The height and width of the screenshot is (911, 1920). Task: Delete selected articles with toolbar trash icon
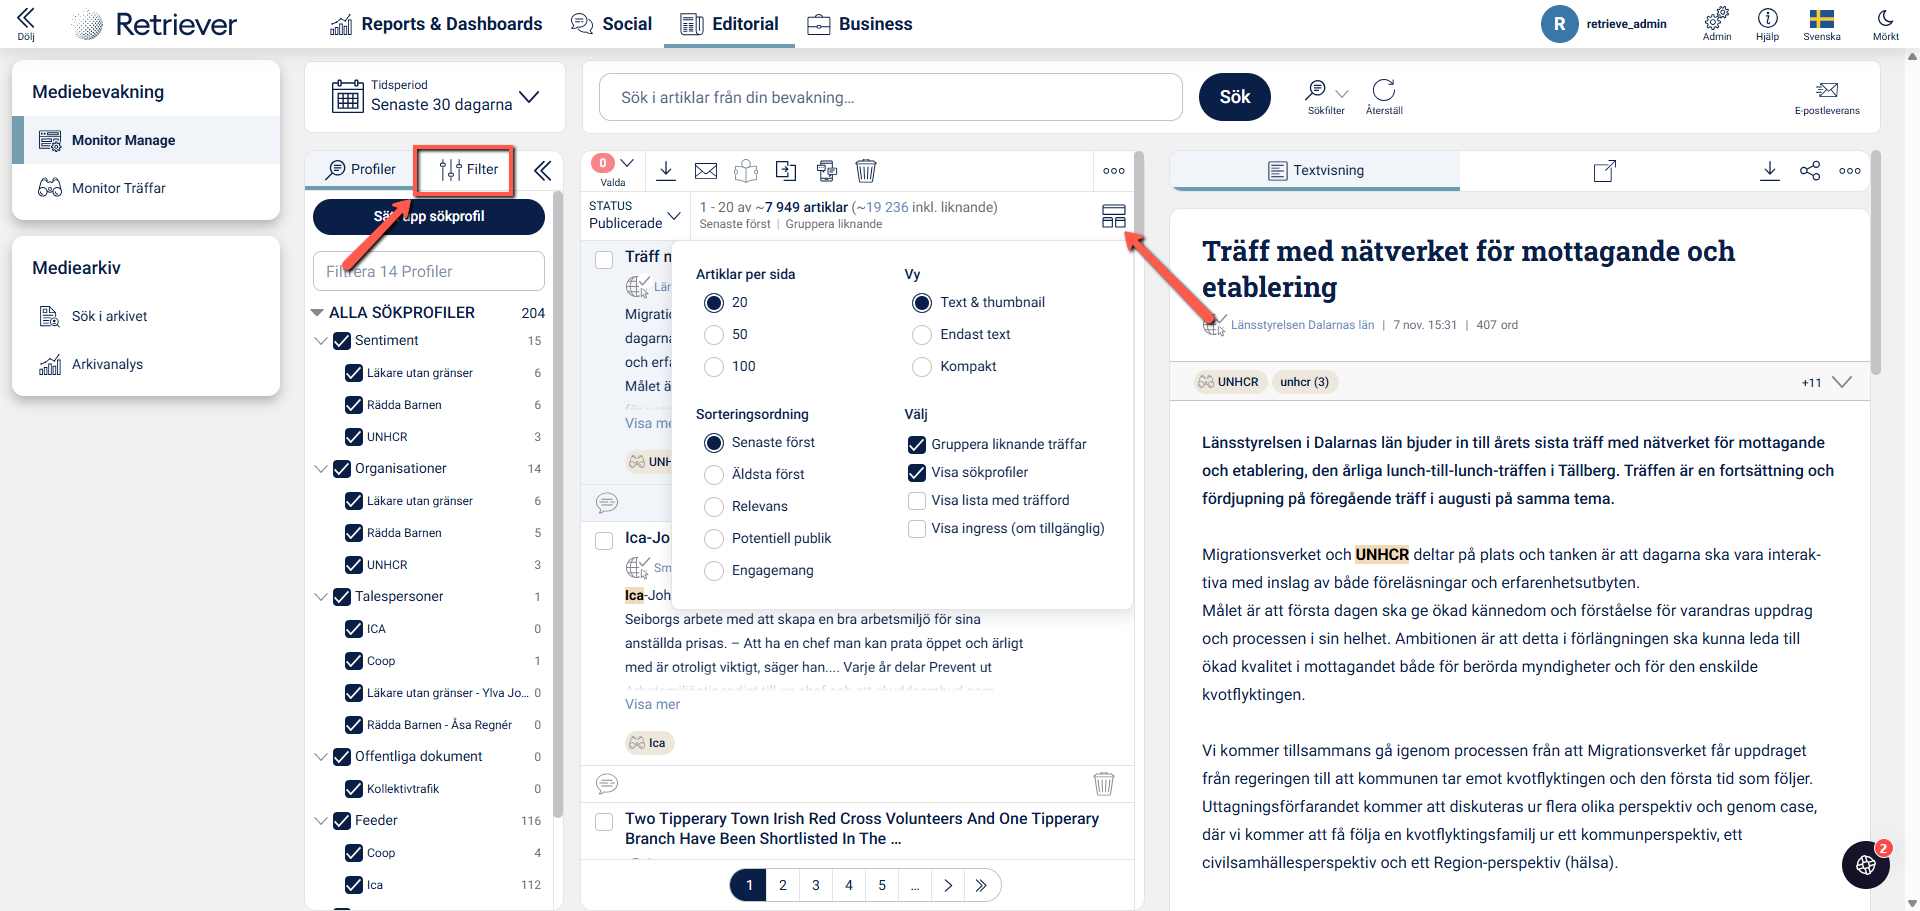tap(866, 171)
